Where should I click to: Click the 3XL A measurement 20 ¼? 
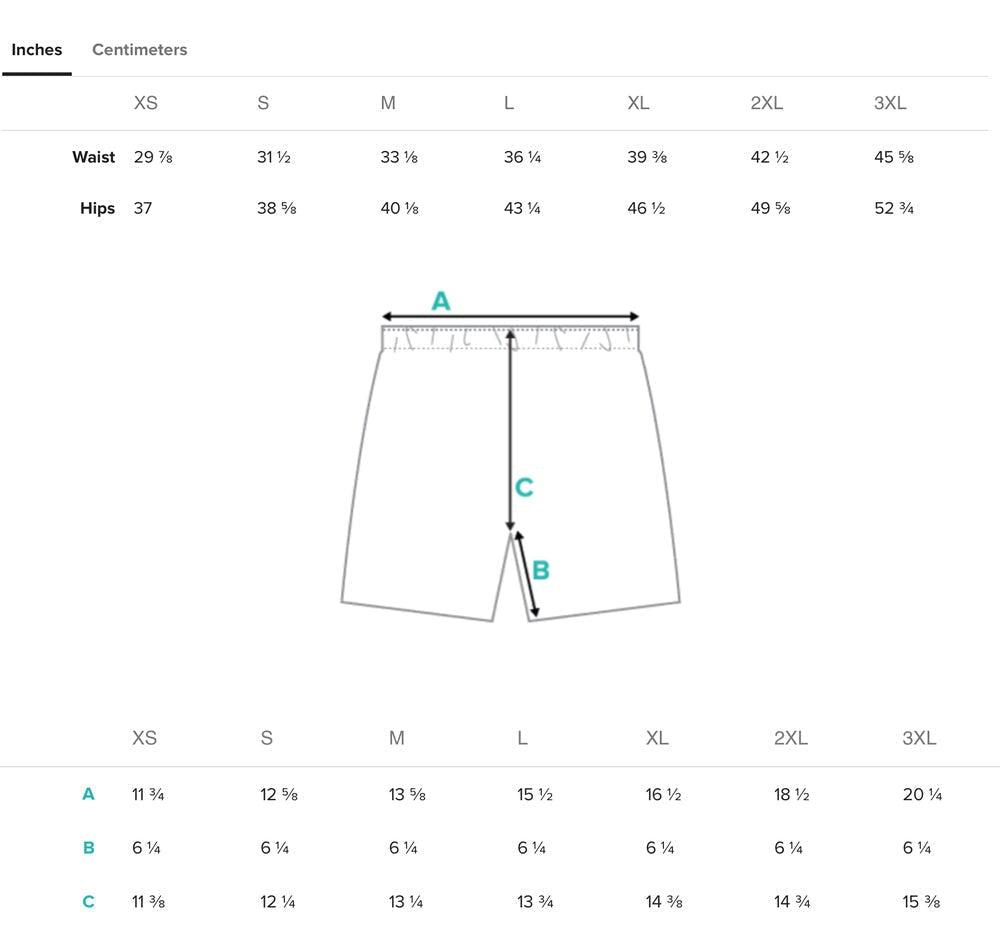pyautogui.click(x=922, y=795)
